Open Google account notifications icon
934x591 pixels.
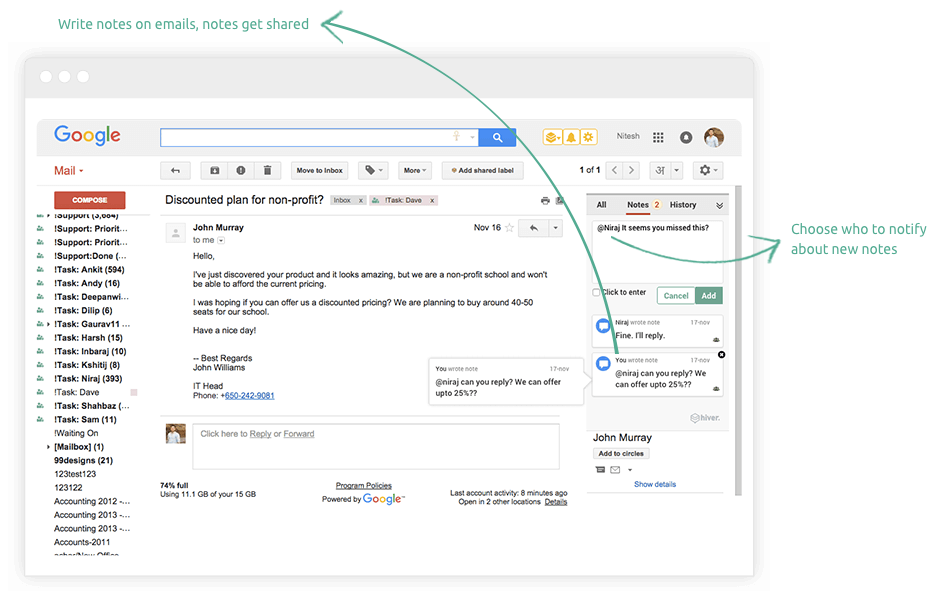tap(686, 138)
